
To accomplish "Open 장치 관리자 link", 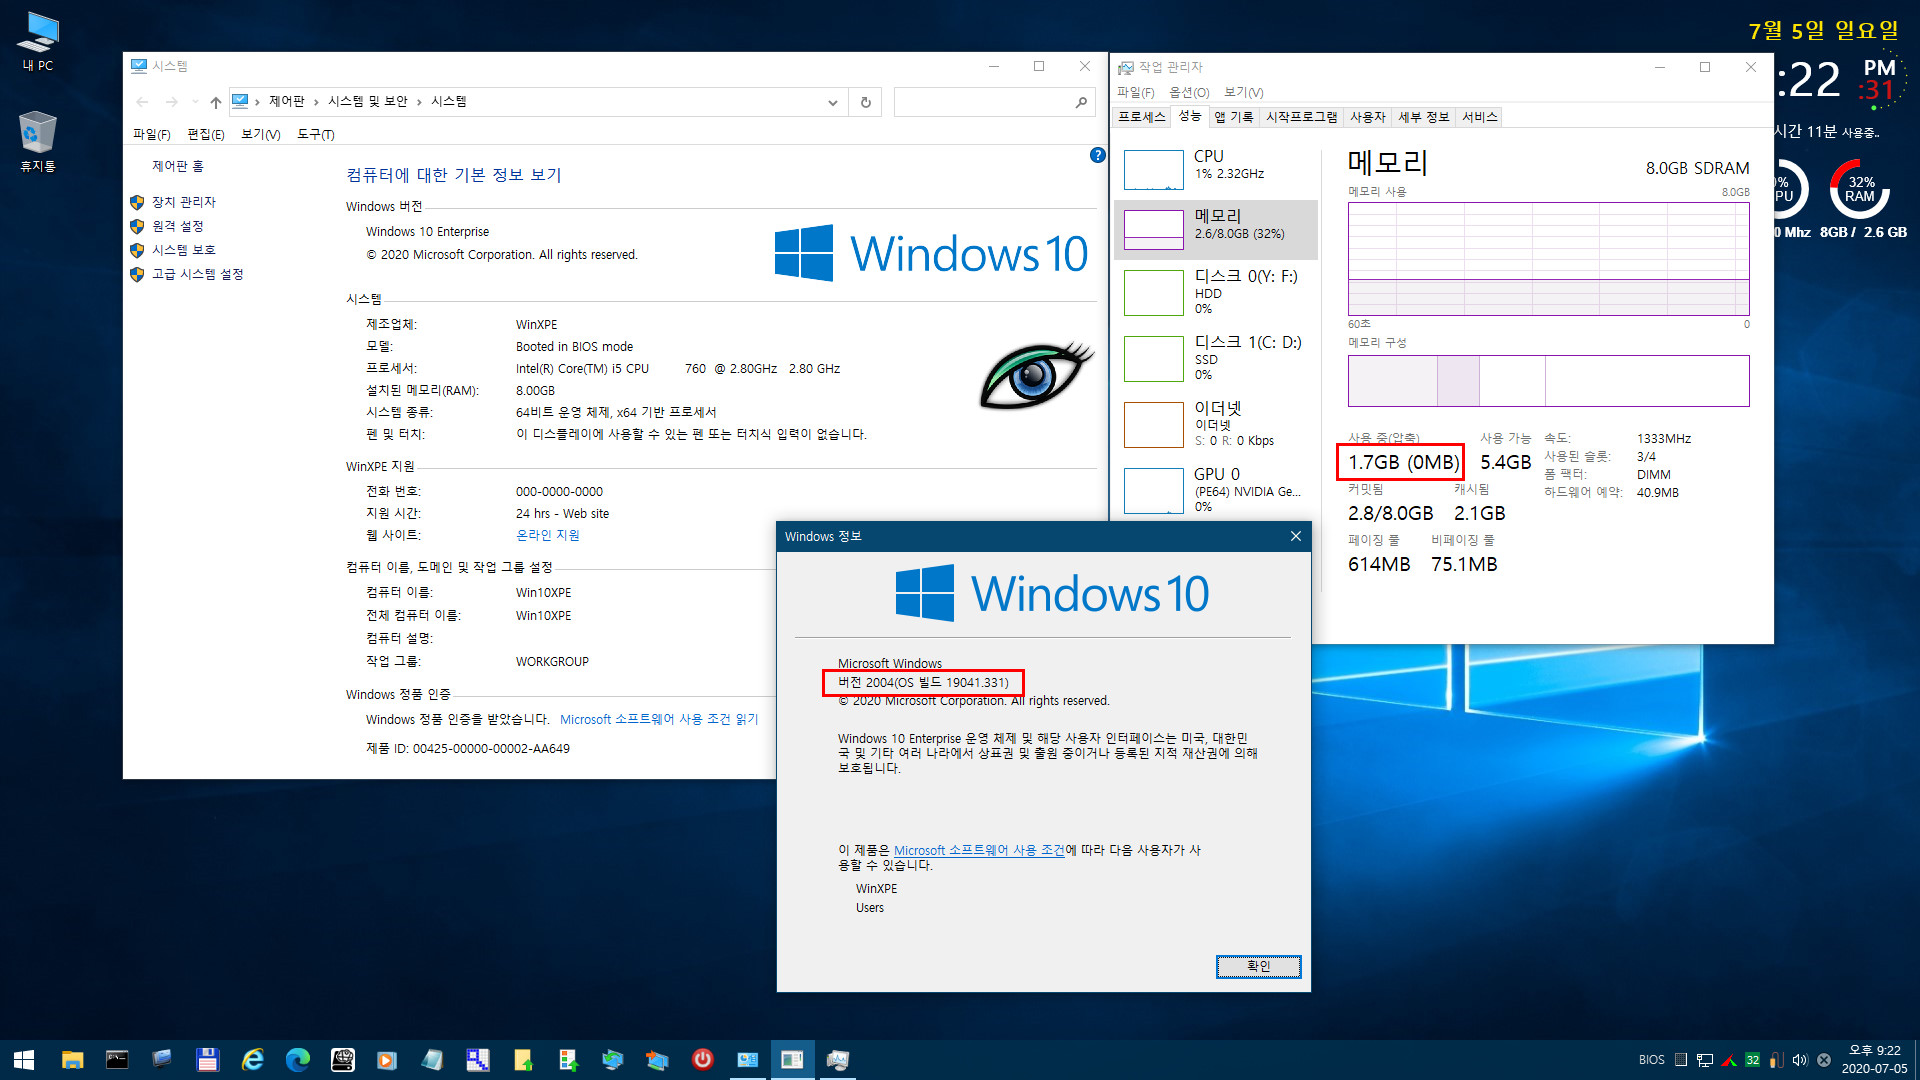I will point(183,202).
